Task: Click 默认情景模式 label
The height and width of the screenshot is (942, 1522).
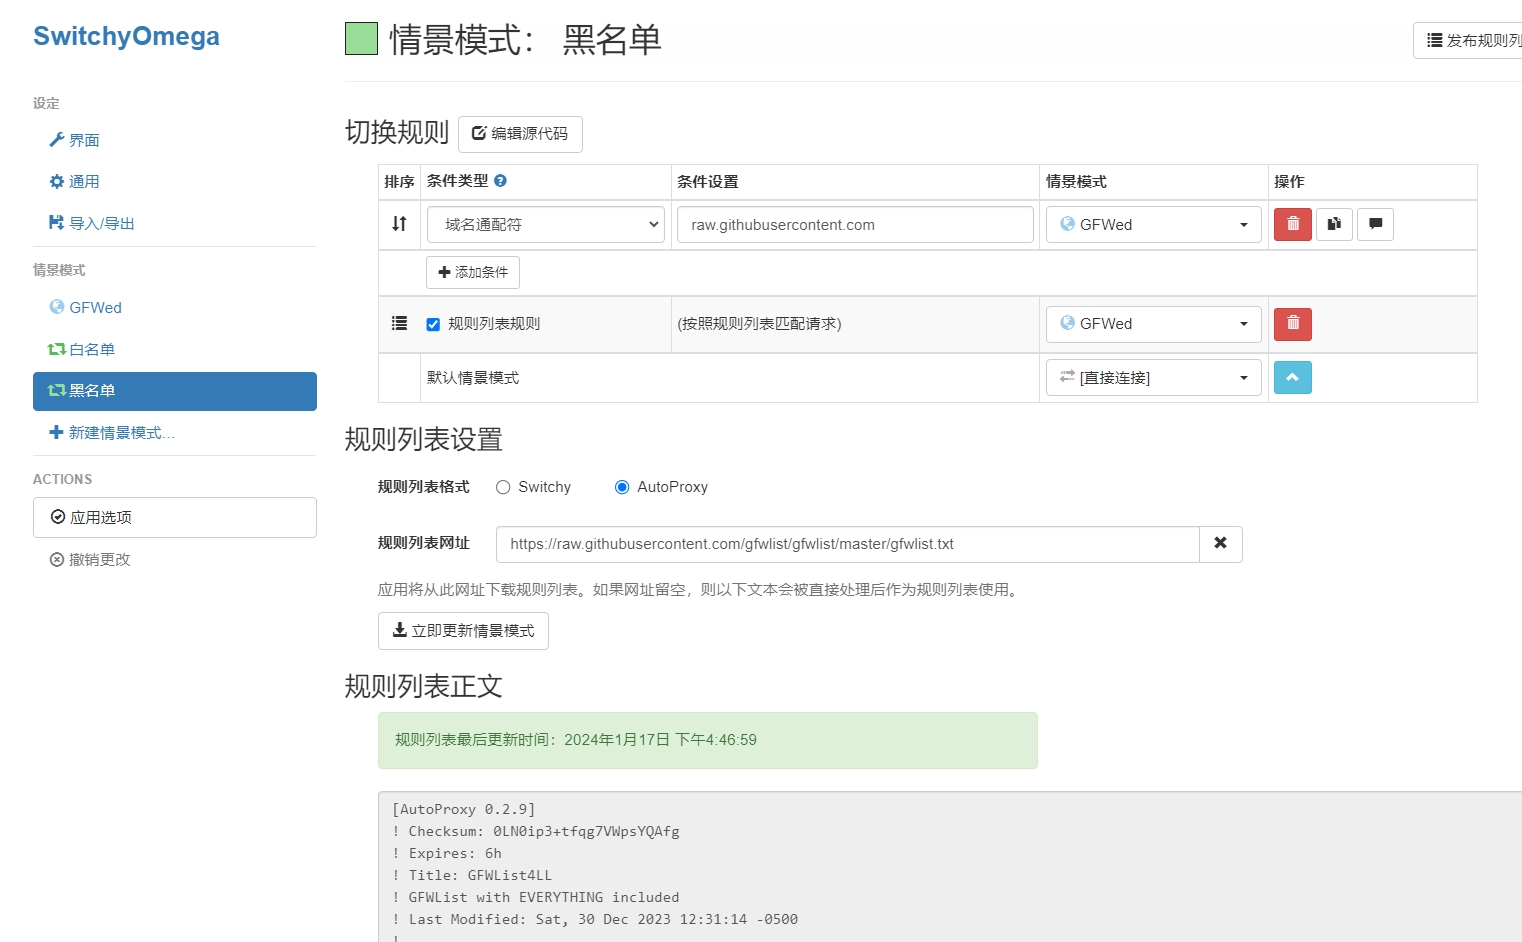Action: tap(473, 378)
